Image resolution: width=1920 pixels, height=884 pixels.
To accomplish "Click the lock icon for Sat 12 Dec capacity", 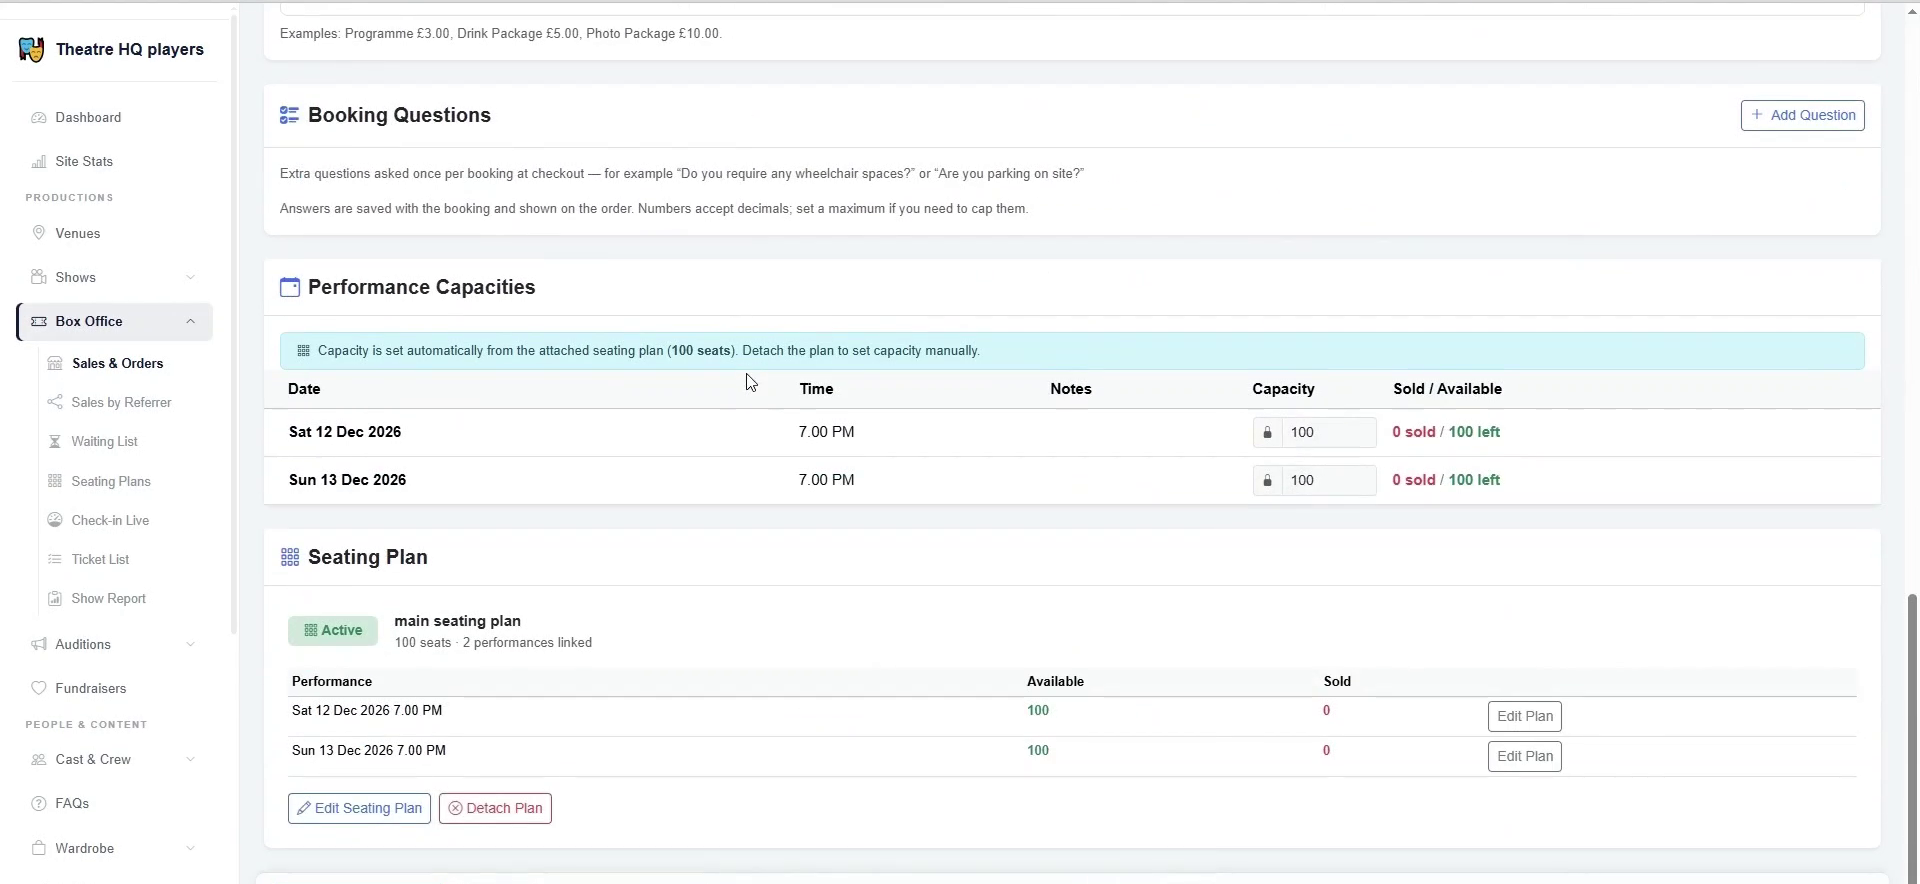I will 1267,432.
